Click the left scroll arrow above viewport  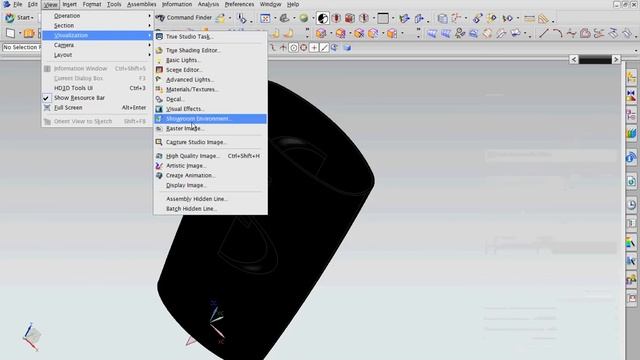(x=573, y=60)
